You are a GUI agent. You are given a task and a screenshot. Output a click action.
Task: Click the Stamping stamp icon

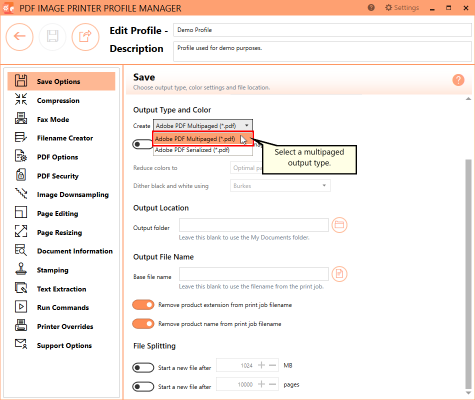click(x=21, y=269)
